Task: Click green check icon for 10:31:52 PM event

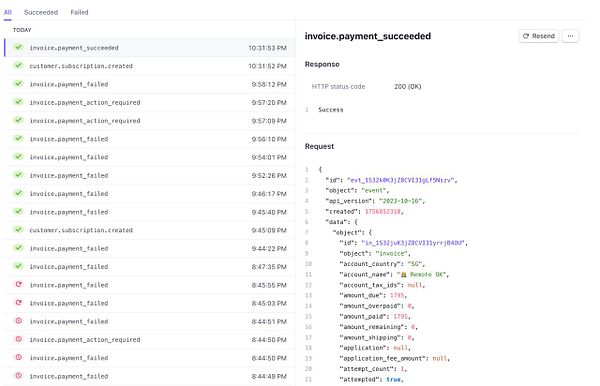Action: click(x=18, y=65)
